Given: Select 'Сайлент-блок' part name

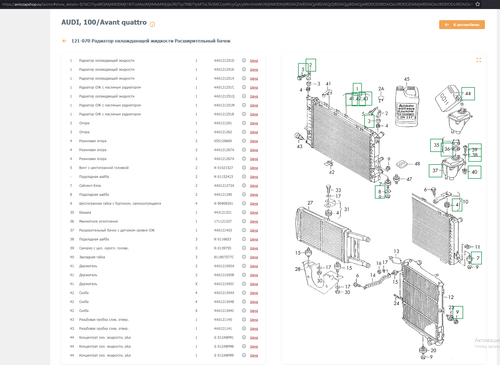Looking at the screenshot, I should point(90,185).
